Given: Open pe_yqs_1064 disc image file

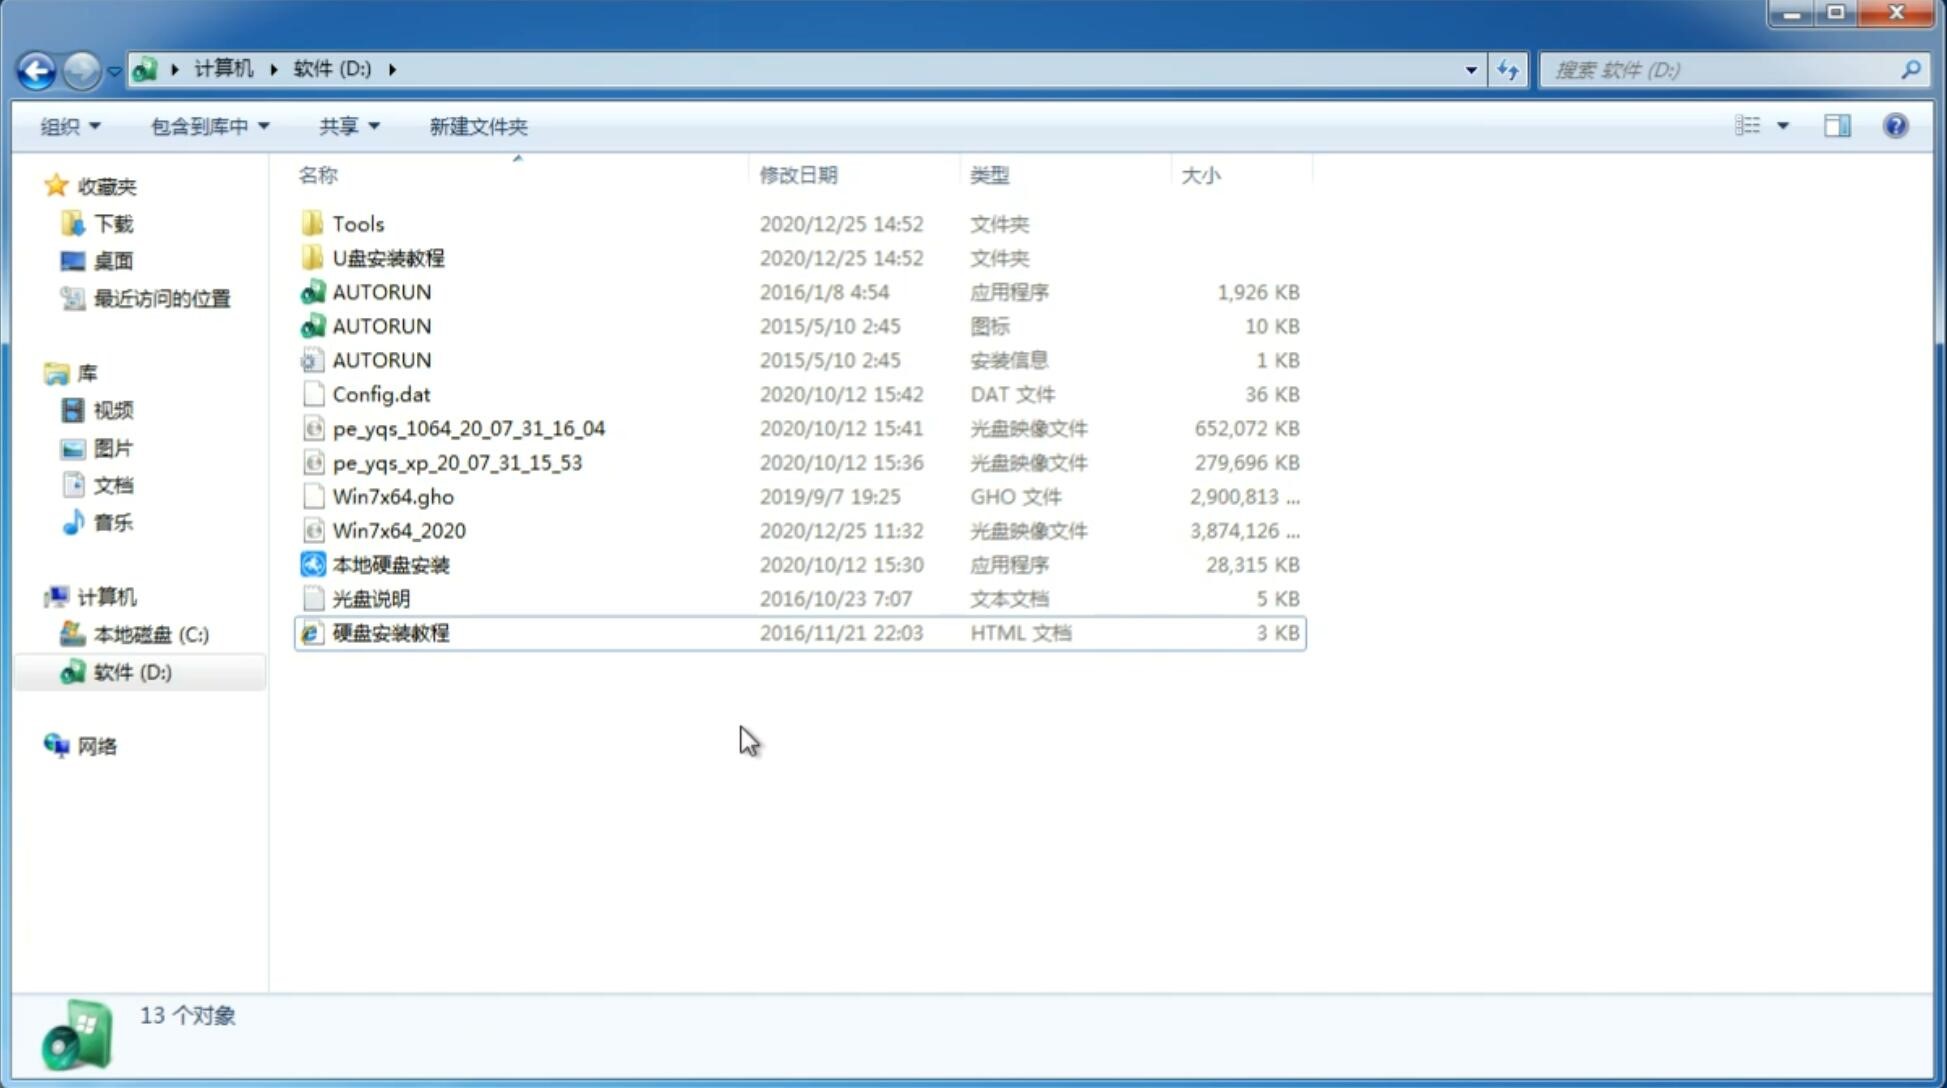Looking at the screenshot, I should (x=469, y=426).
